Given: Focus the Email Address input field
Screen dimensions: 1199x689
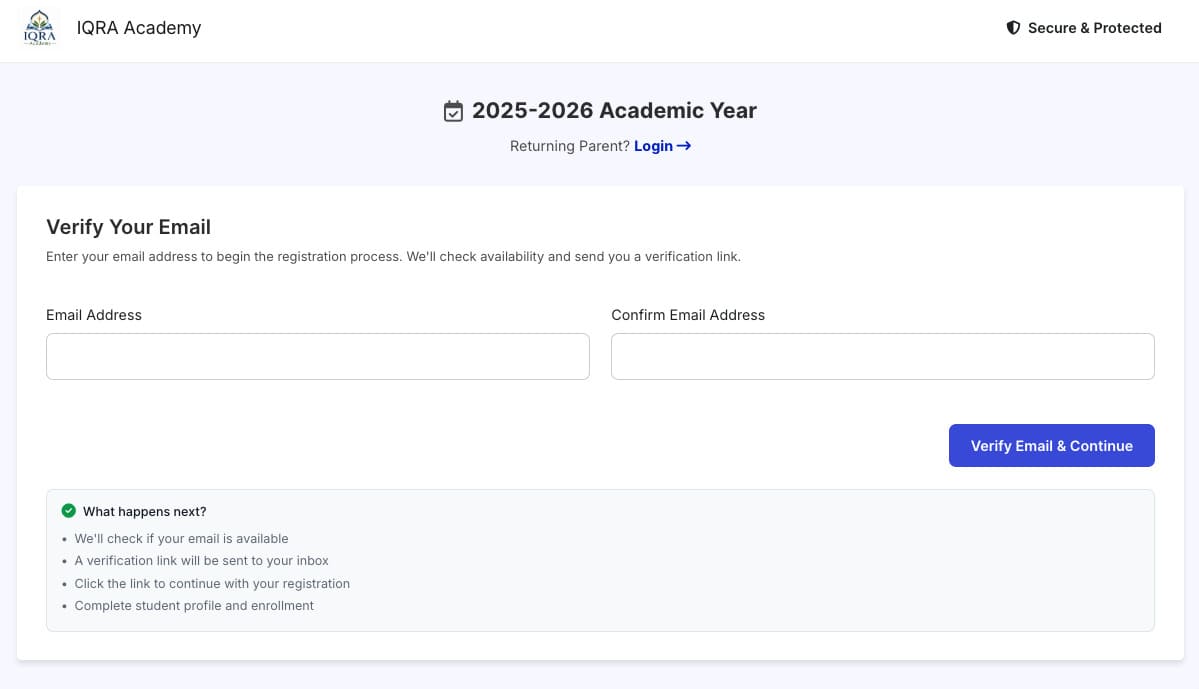Looking at the screenshot, I should pyautogui.click(x=317, y=356).
